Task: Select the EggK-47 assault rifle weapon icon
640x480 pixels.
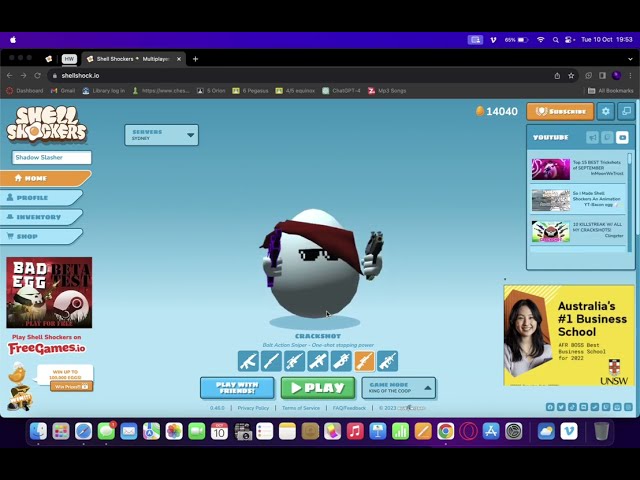Action: pos(248,361)
